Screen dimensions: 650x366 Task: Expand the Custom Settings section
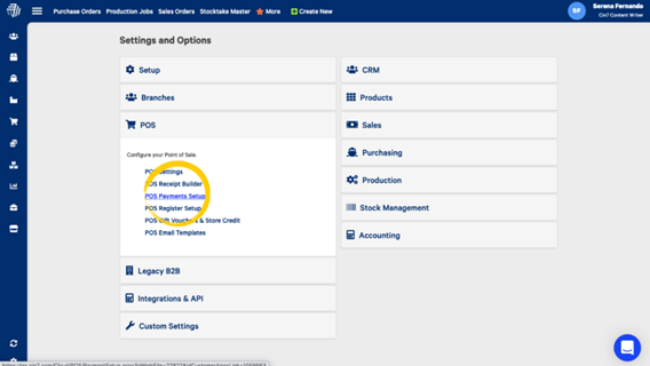228,326
